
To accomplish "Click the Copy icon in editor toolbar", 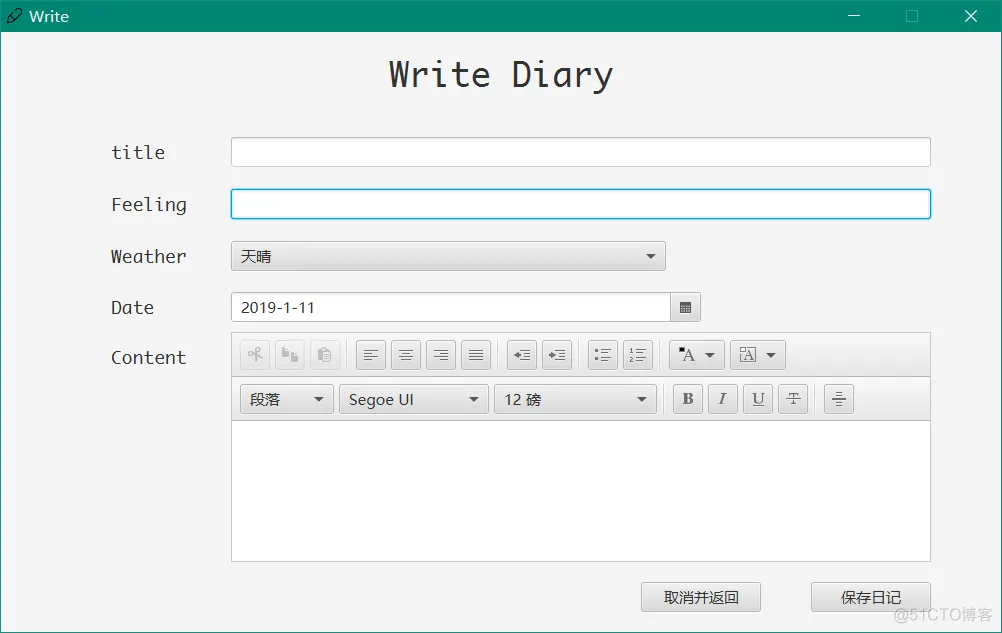I will tap(289, 355).
